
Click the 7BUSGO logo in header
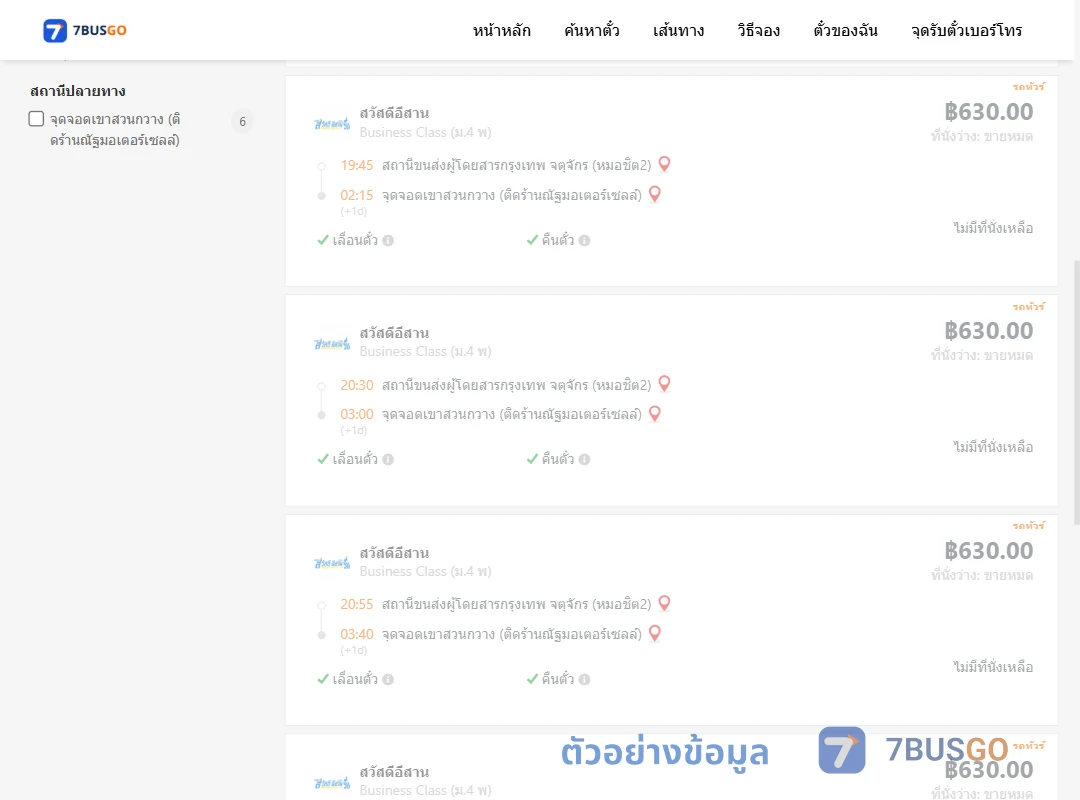coord(85,30)
